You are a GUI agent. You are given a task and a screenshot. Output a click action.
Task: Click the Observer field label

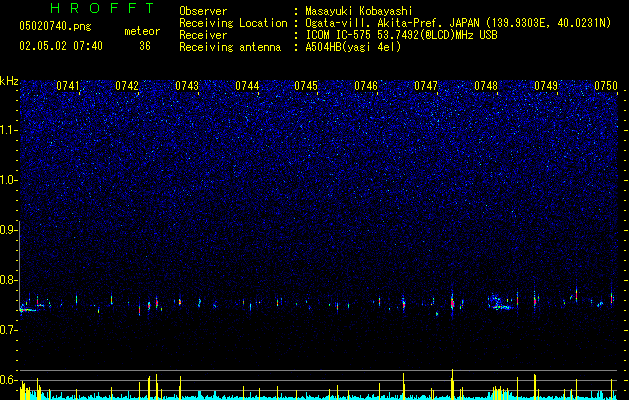(203, 11)
